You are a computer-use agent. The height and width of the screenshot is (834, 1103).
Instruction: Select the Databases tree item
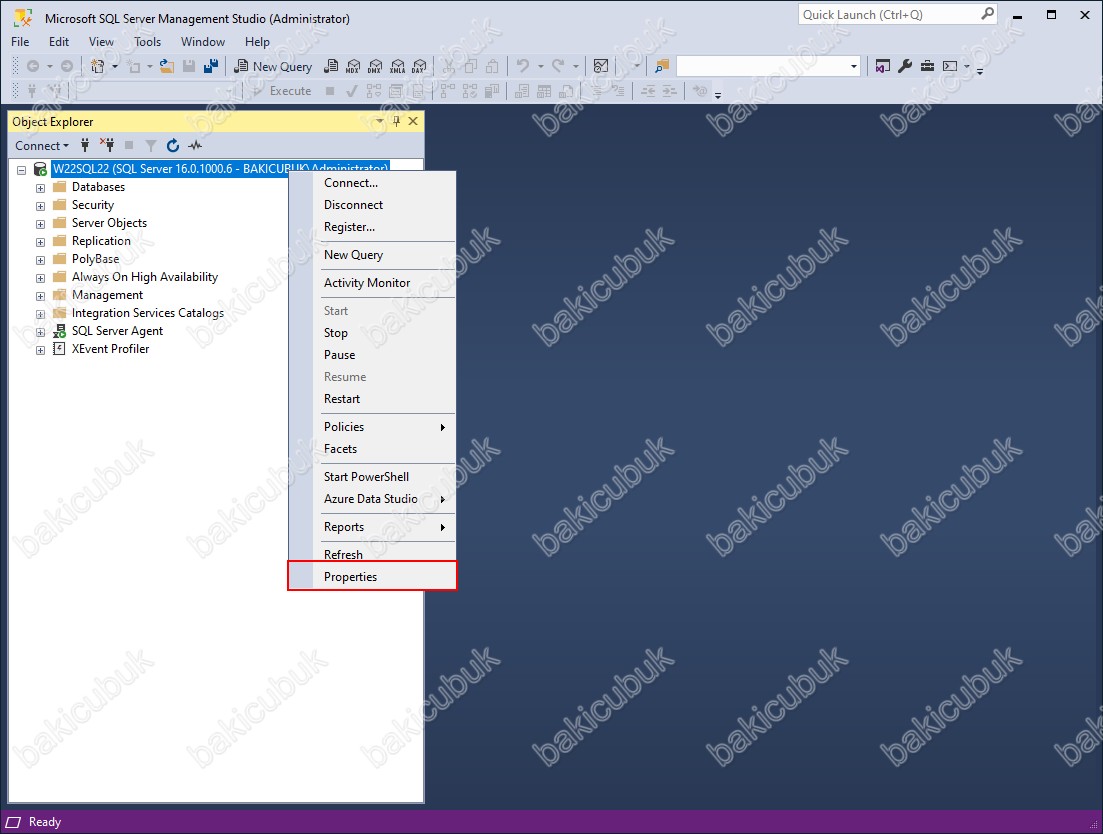pyautogui.click(x=98, y=187)
